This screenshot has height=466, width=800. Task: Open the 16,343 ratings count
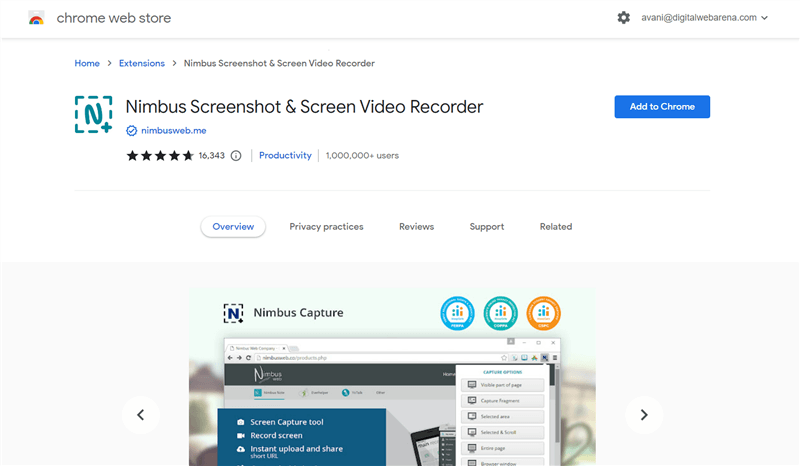click(212, 156)
